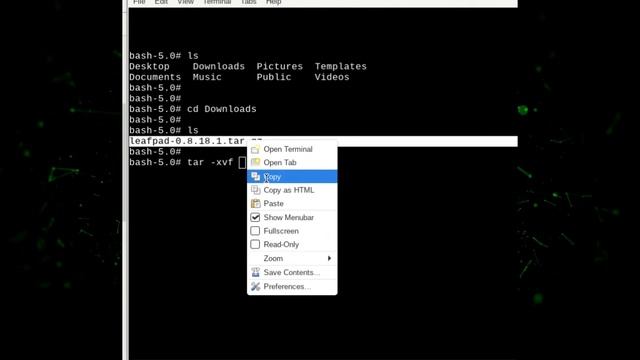Click the Documents directory name
Image resolution: width=640 pixels, height=360 pixels.
155,77
